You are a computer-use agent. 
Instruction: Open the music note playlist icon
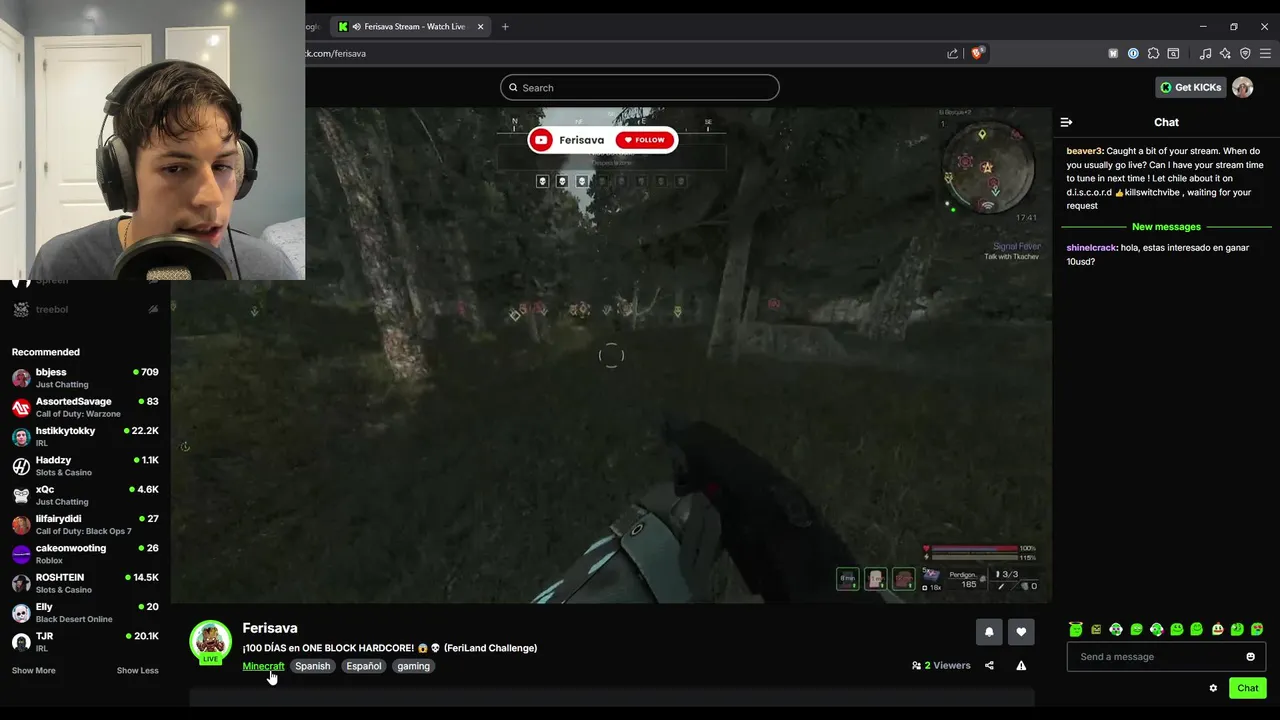pyautogui.click(x=1205, y=53)
